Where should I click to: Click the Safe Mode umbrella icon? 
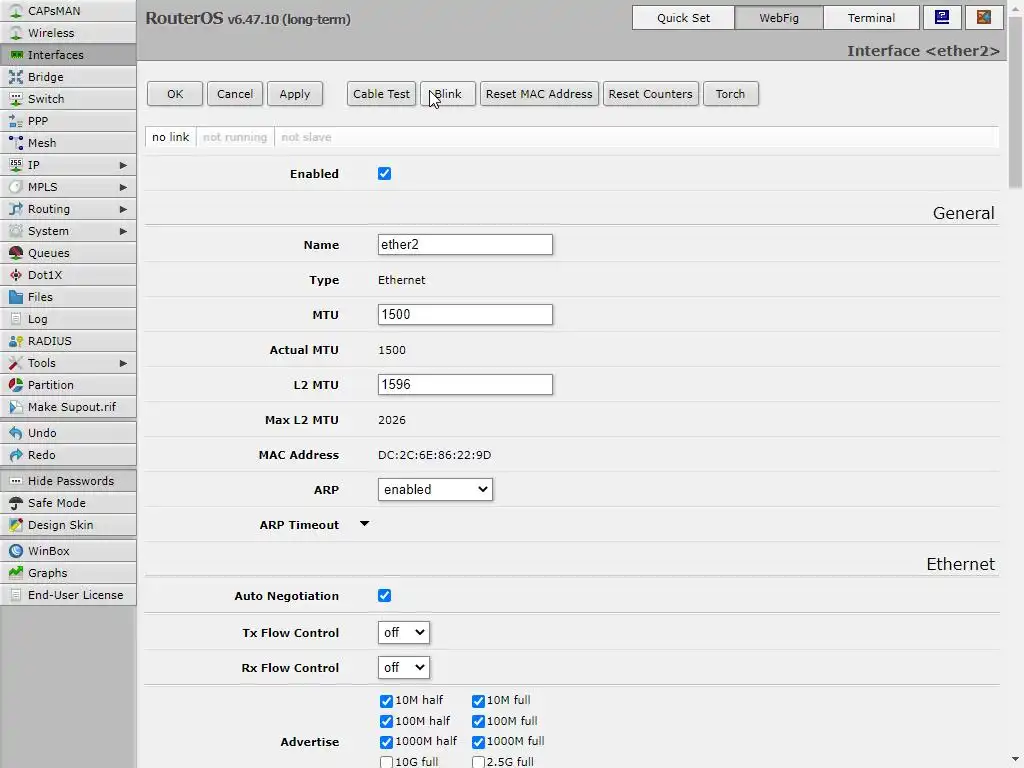(16, 503)
